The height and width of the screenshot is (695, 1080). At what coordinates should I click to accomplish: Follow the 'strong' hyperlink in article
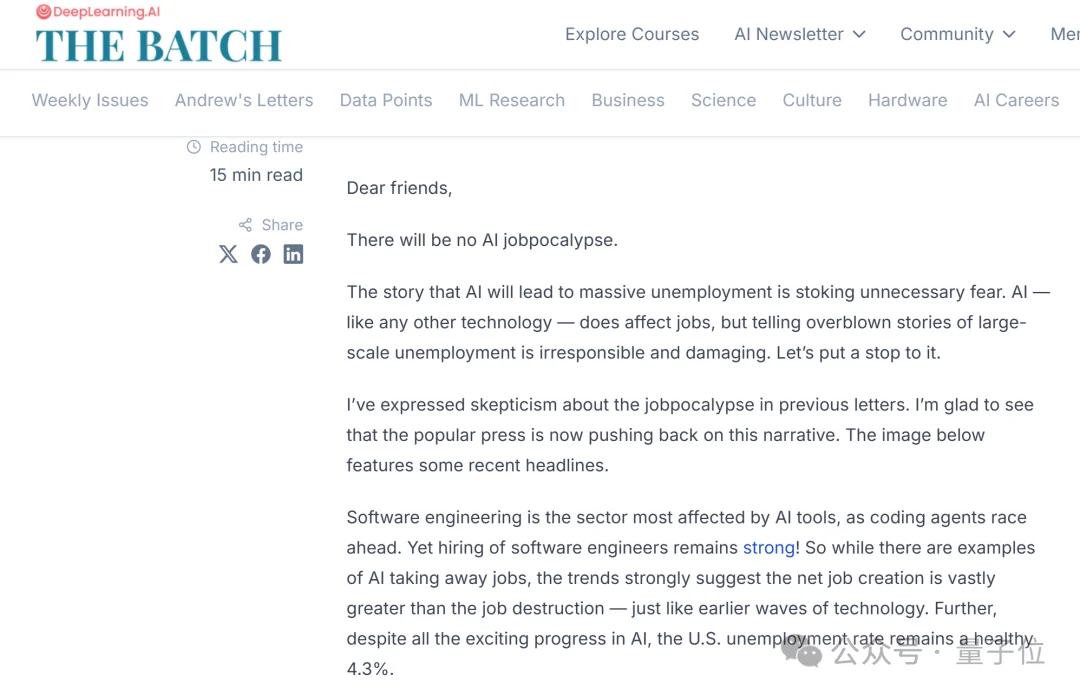pos(769,548)
